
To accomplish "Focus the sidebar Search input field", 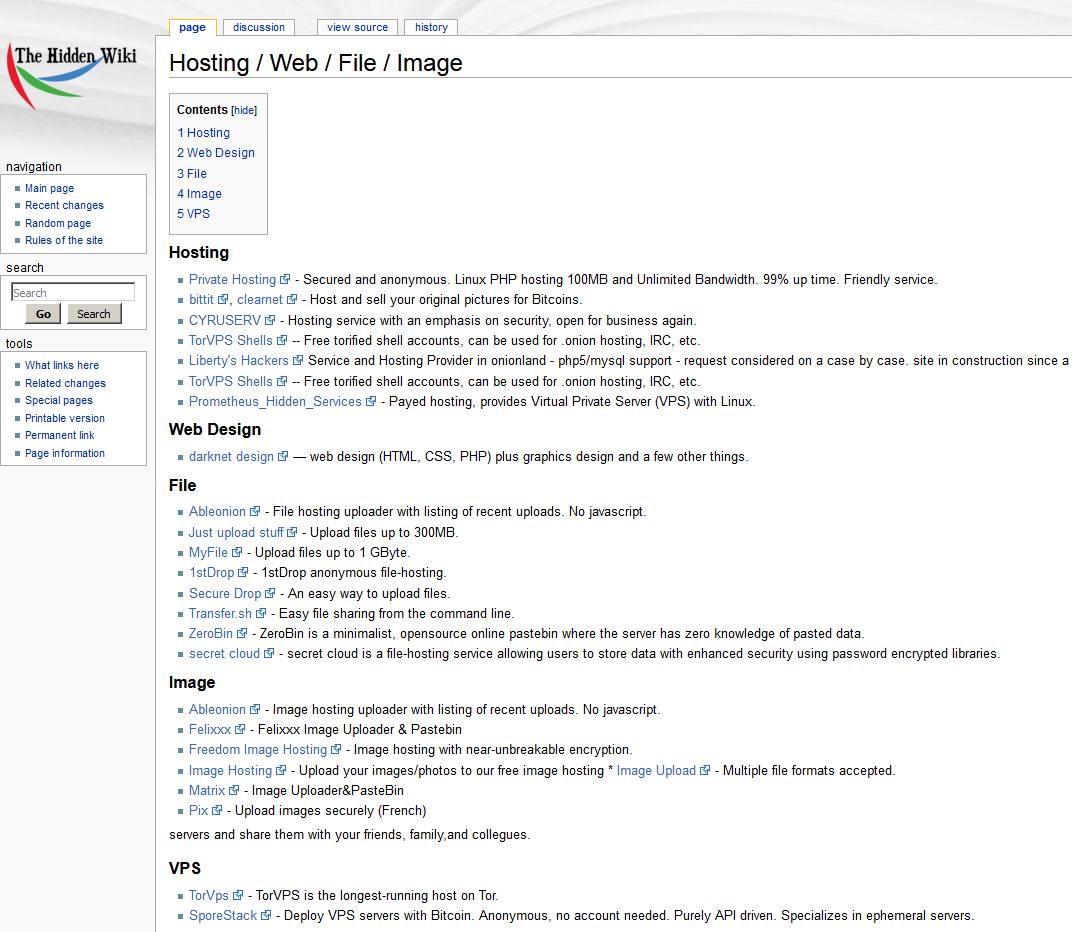I will (72, 293).
